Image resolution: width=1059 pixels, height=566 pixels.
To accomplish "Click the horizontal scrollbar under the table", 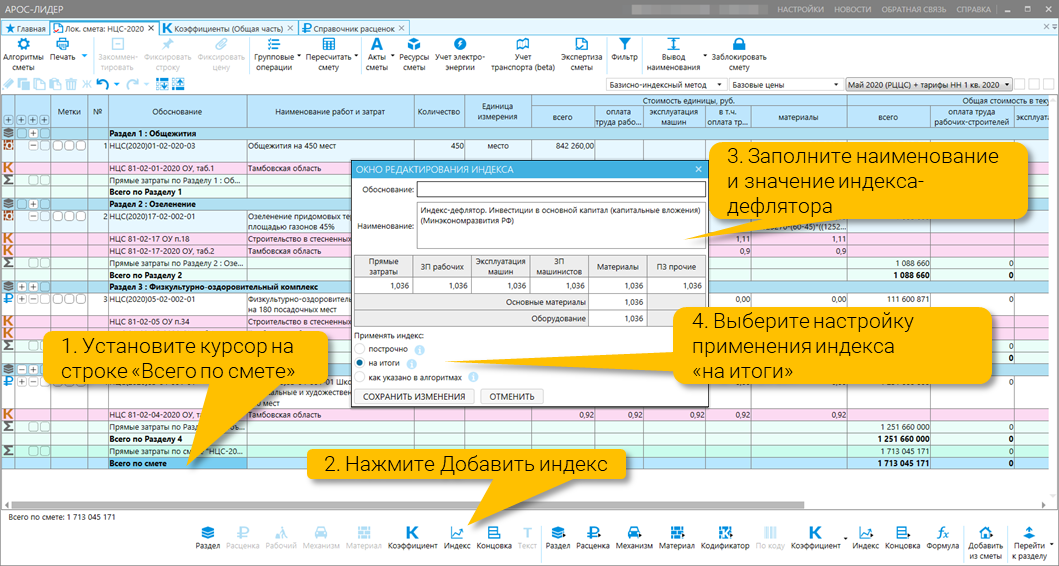I will (x=408, y=505).
